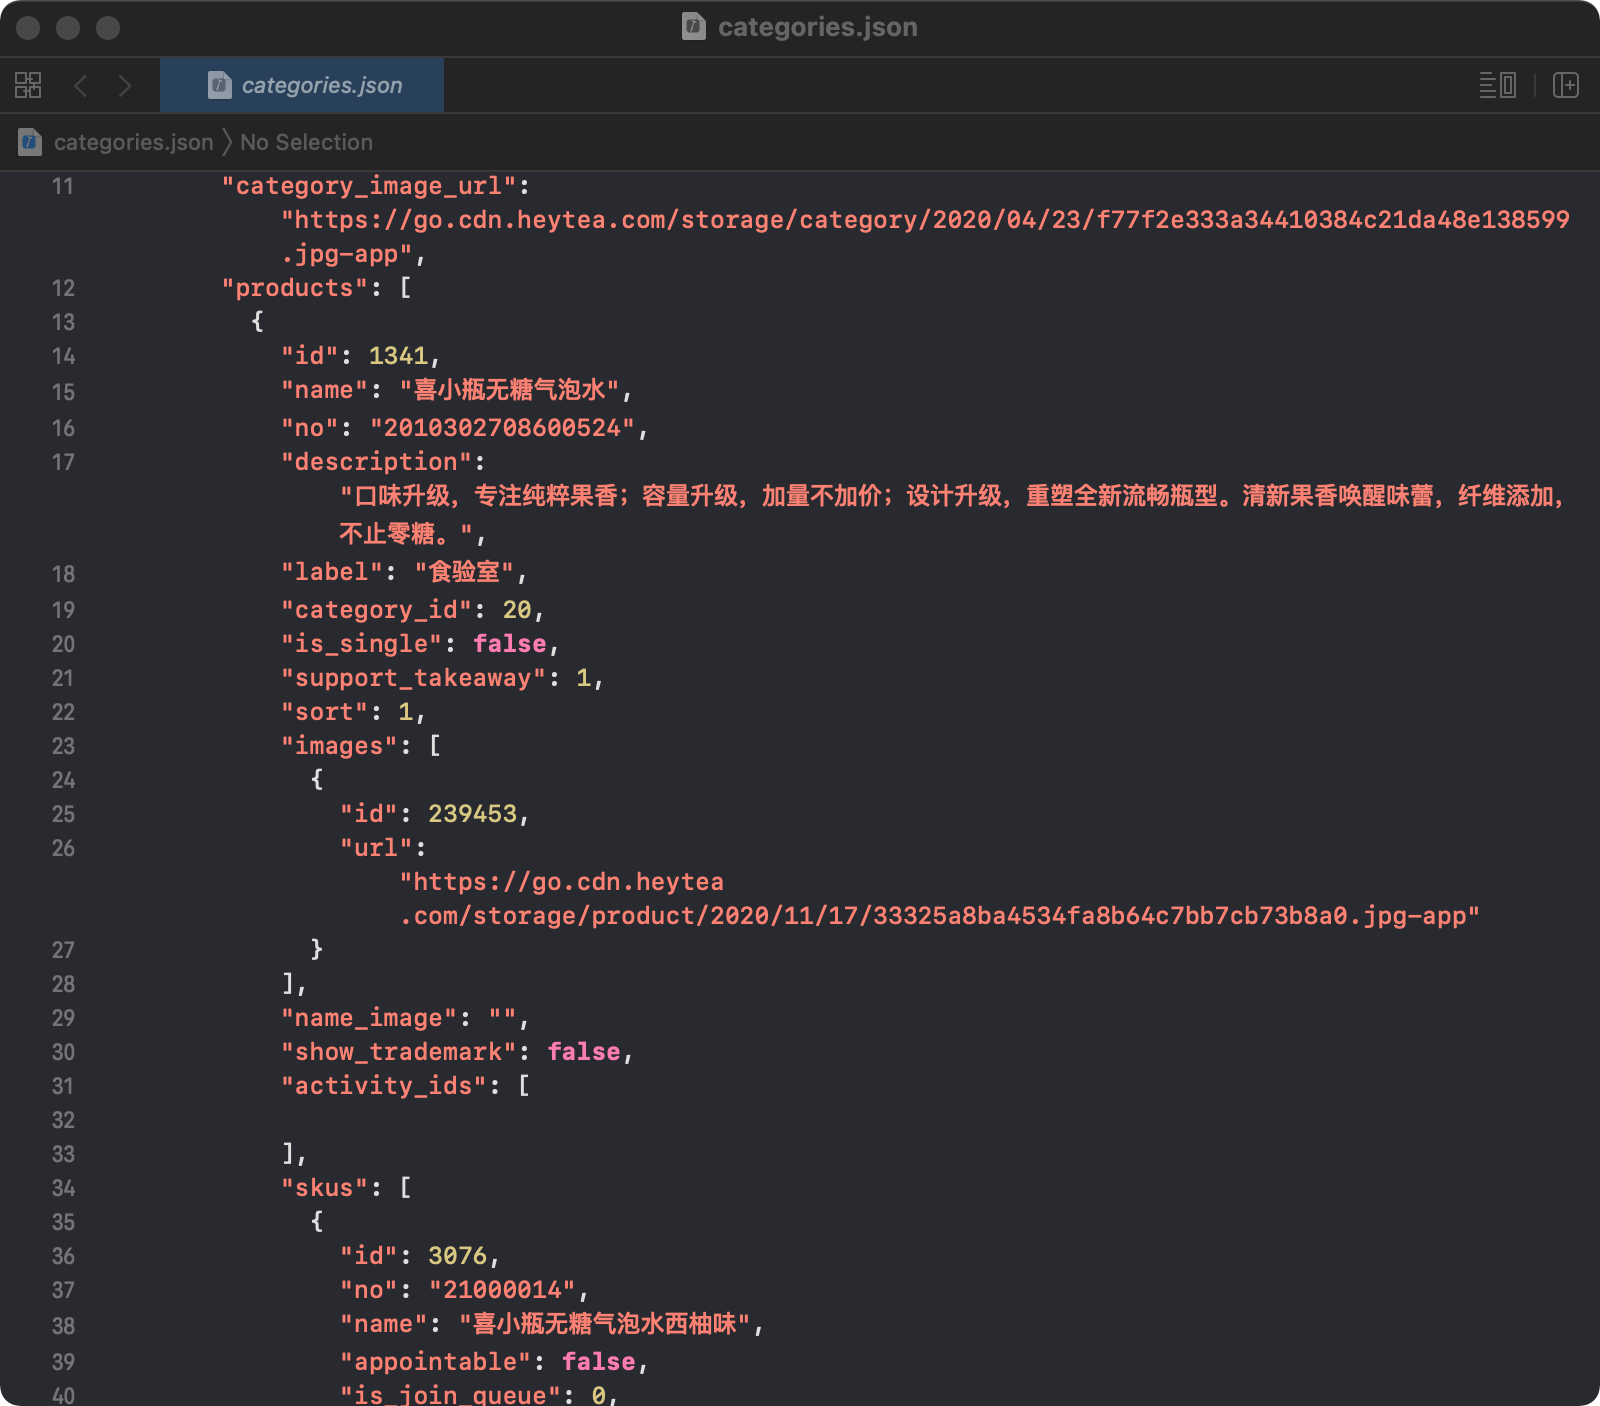Click the no value "2010302708600524"
The height and width of the screenshot is (1406, 1600).
coord(502,428)
